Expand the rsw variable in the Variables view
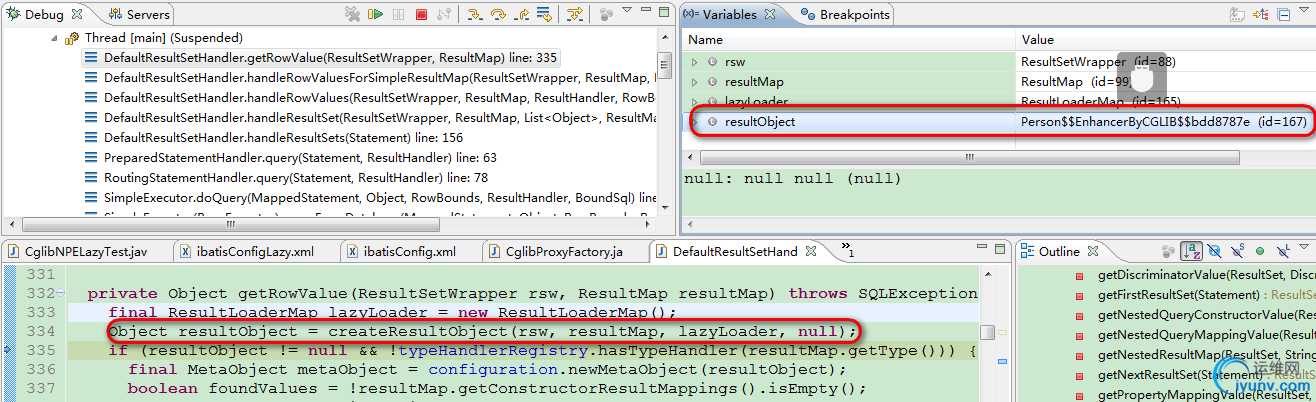Viewport: 1316px width, 402px height. pos(695,61)
